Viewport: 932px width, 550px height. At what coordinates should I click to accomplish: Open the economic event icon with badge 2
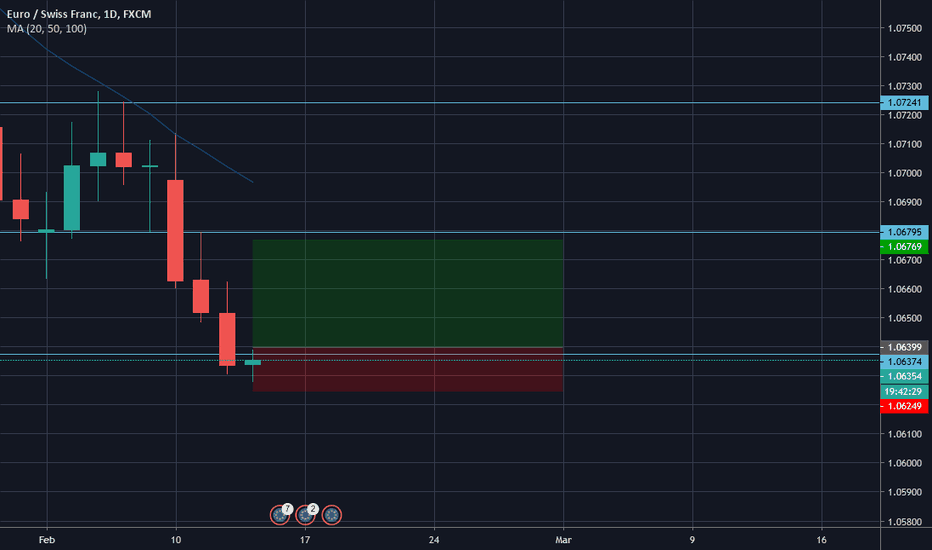point(306,515)
